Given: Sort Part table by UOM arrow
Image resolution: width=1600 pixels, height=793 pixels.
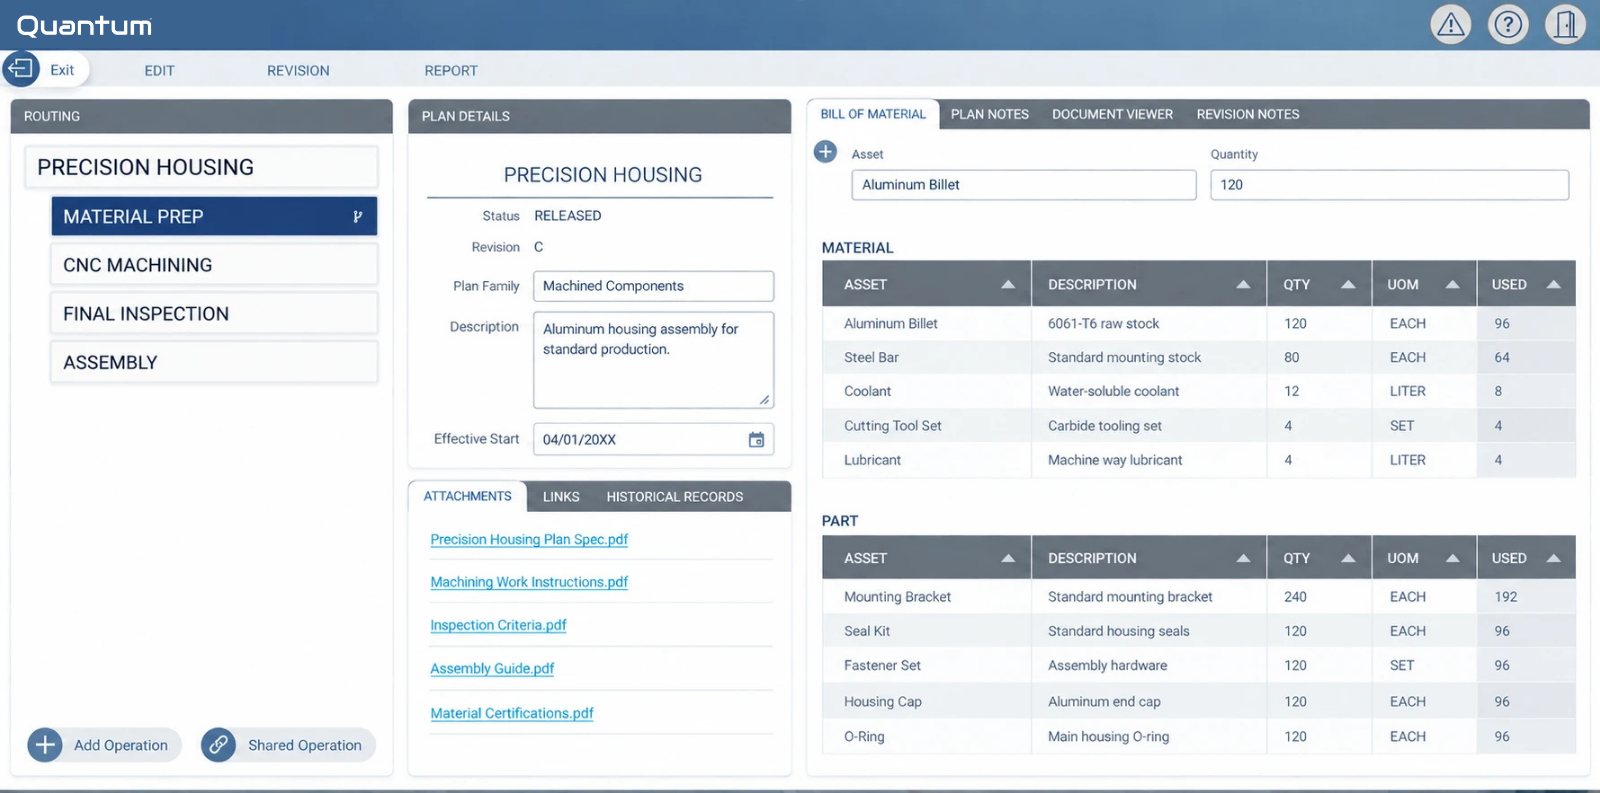Looking at the screenshot, I should pos(1452,558).
